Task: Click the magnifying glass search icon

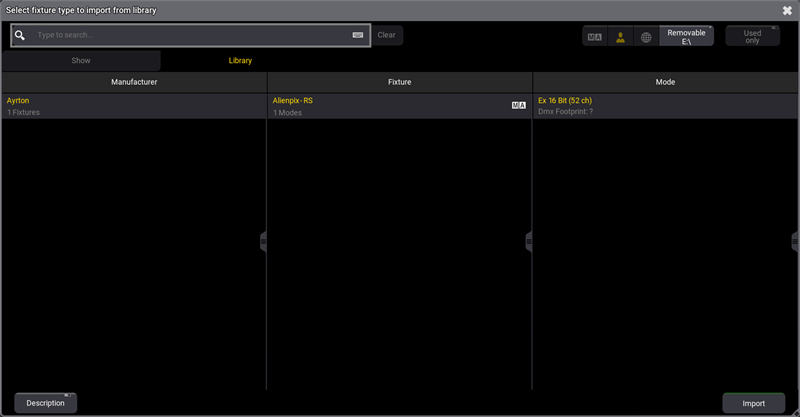Action: click(20, 35)
